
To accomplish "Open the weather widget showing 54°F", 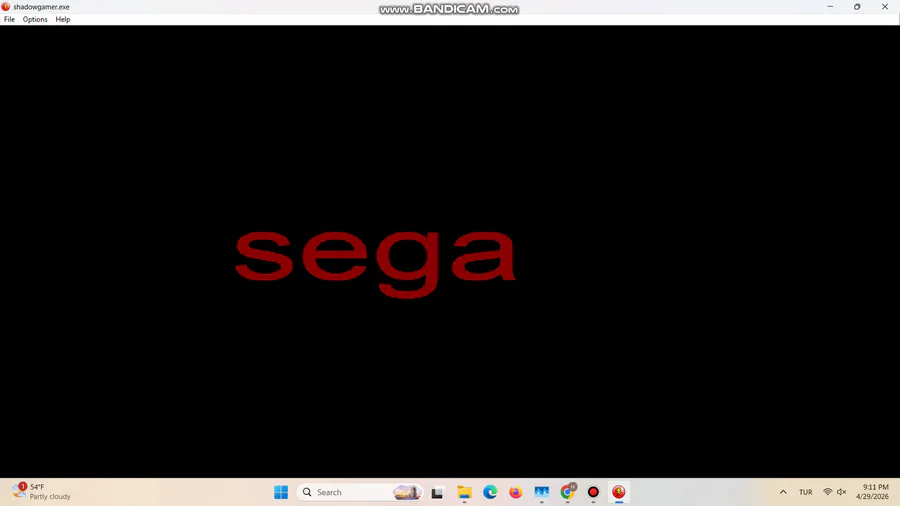I will 41,492.
